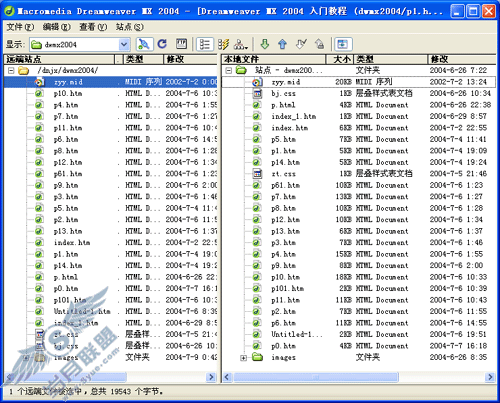
Task: Select p61.htm in the local files pane
Action: tap(285, 185)
